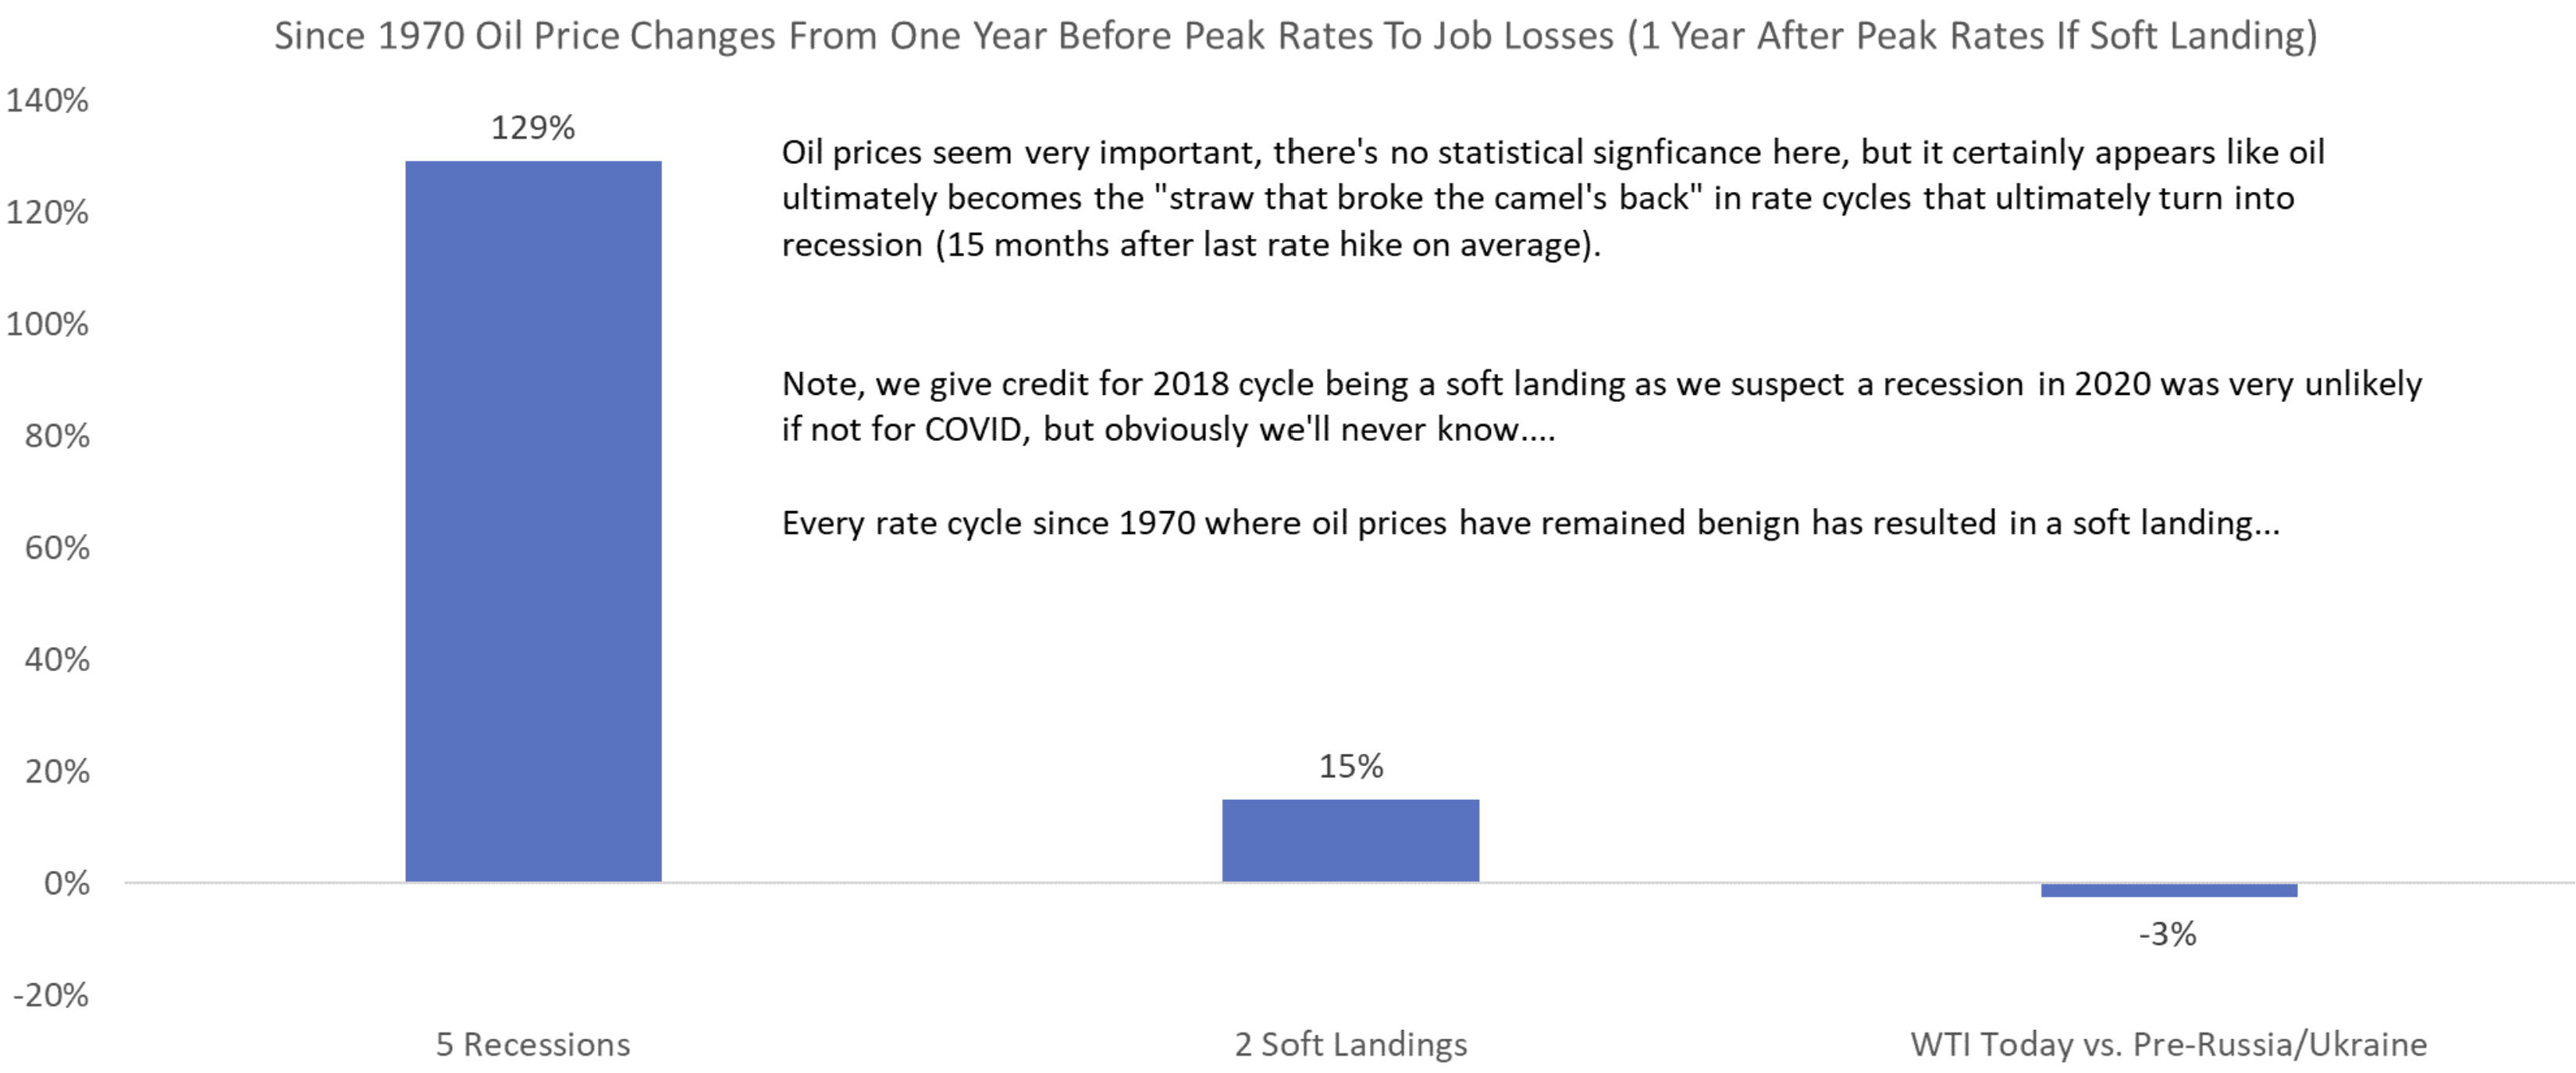The height and width of the screenshot is (1073, 2576).
Task: Click the "Every rate cycle since 1970" text
Action: 1530,523
